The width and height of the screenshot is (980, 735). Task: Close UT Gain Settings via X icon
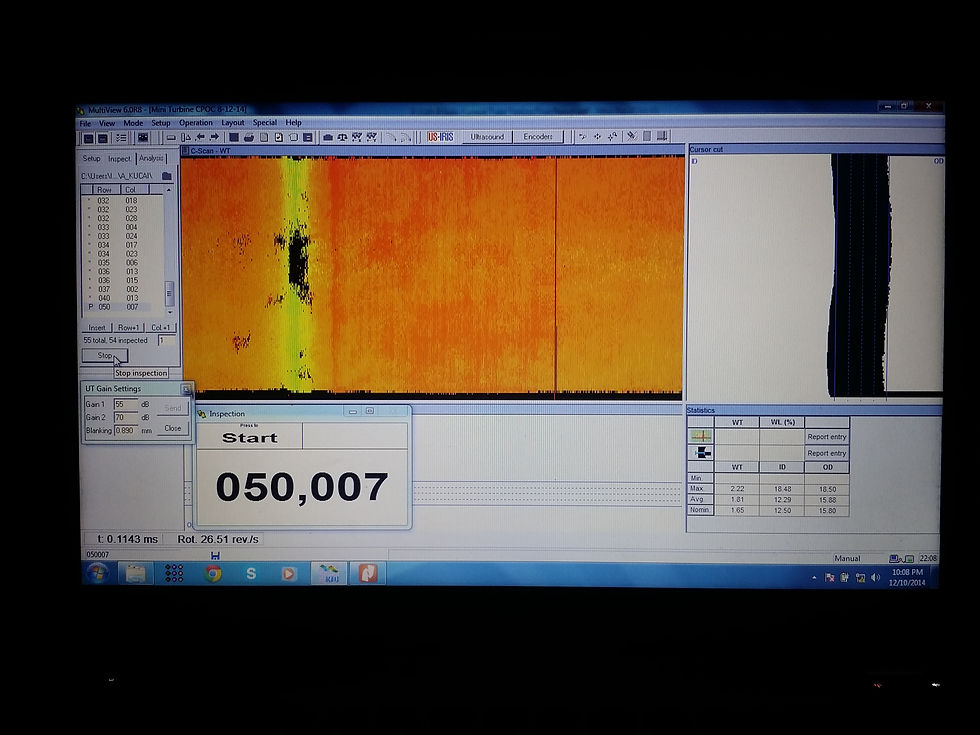point(186,389)
